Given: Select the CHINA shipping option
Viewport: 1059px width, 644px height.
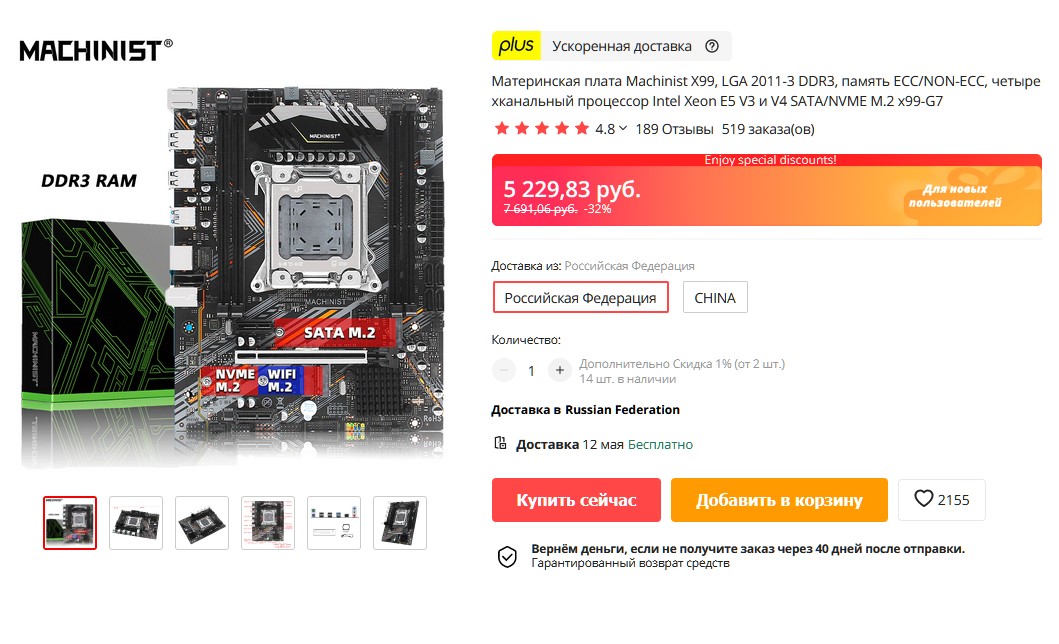Looking at the screenshot, I should [715, 297].
